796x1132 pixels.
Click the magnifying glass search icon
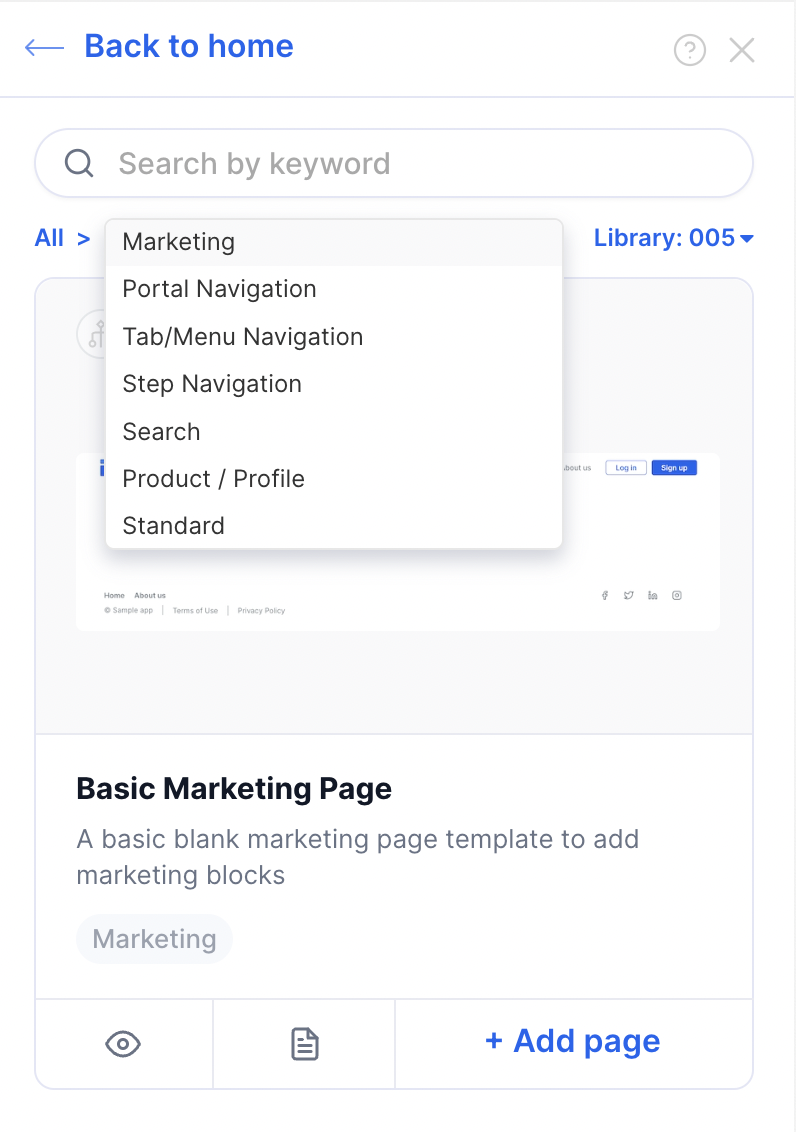pos(79,163)
